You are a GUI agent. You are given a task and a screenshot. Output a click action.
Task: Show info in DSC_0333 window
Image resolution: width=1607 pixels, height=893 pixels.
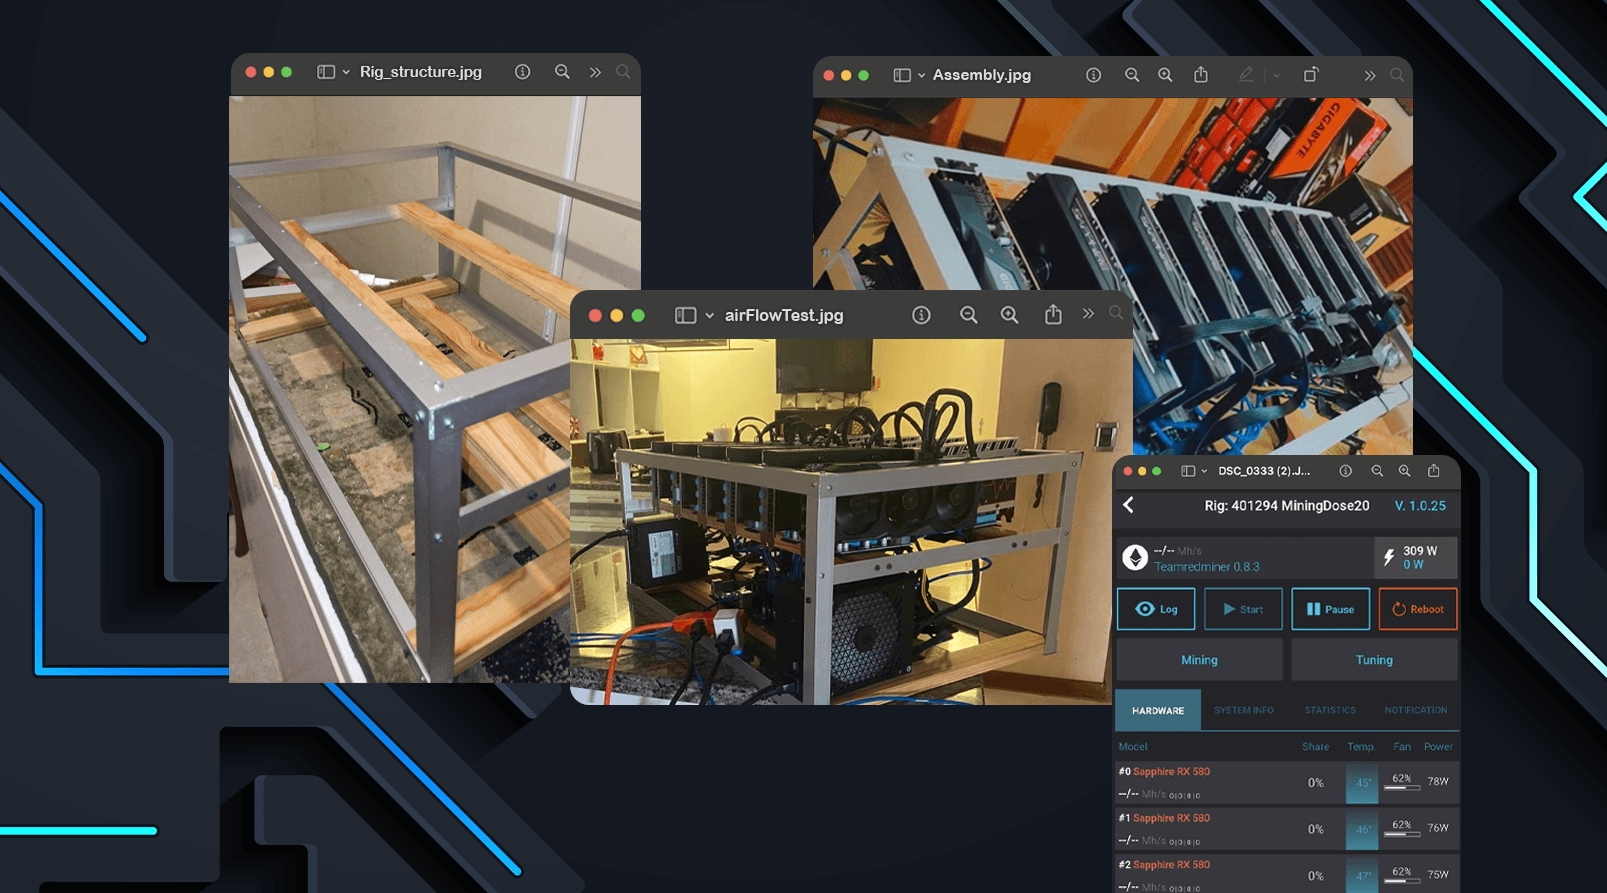point(1345,471)
